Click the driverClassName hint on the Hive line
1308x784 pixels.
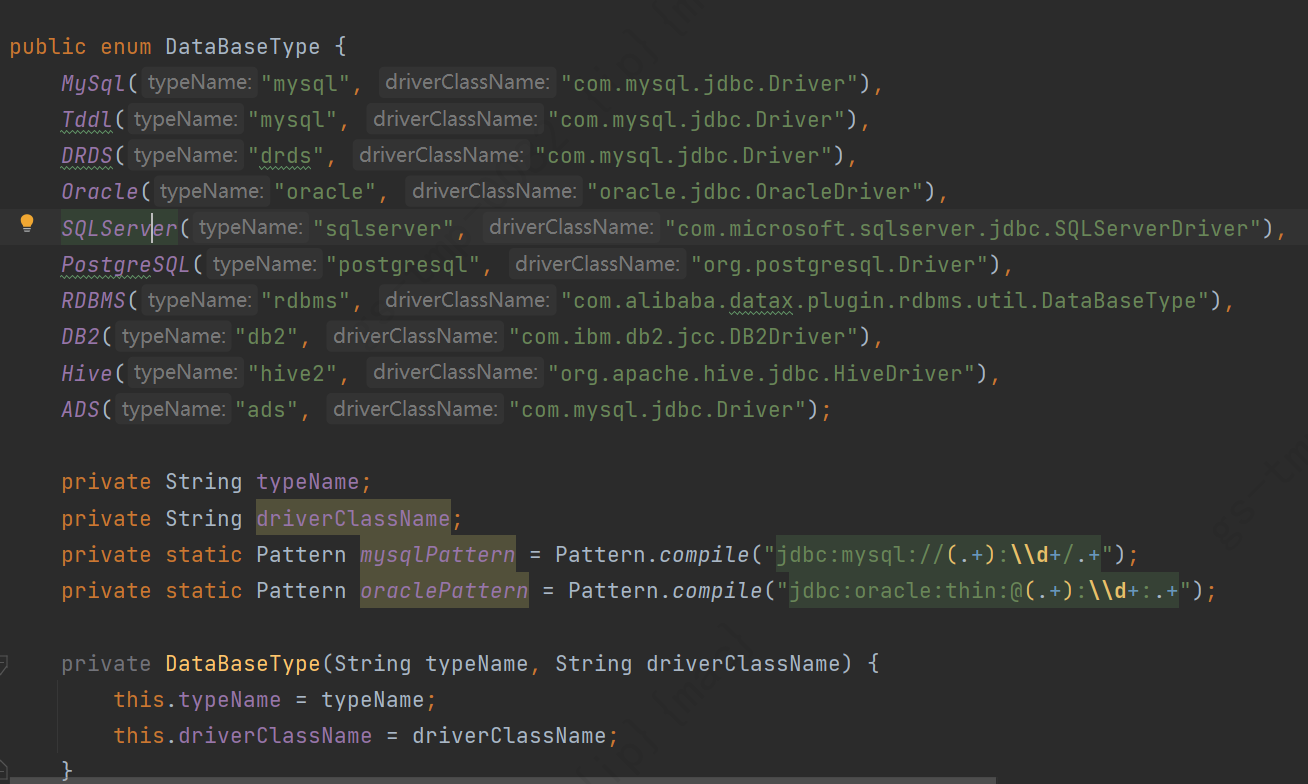tap(455, 372)
